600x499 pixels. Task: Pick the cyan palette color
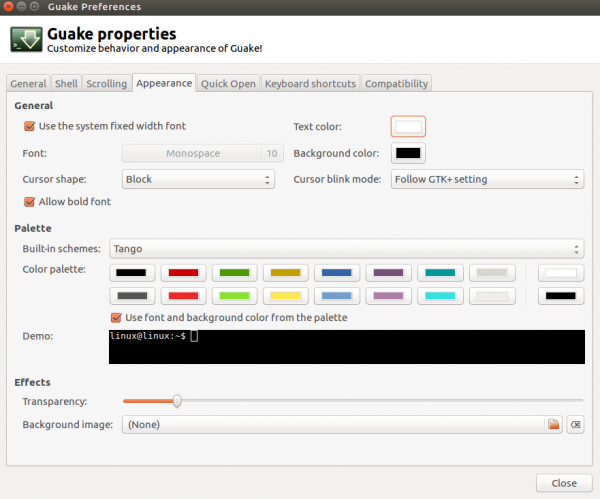point(440,296)
